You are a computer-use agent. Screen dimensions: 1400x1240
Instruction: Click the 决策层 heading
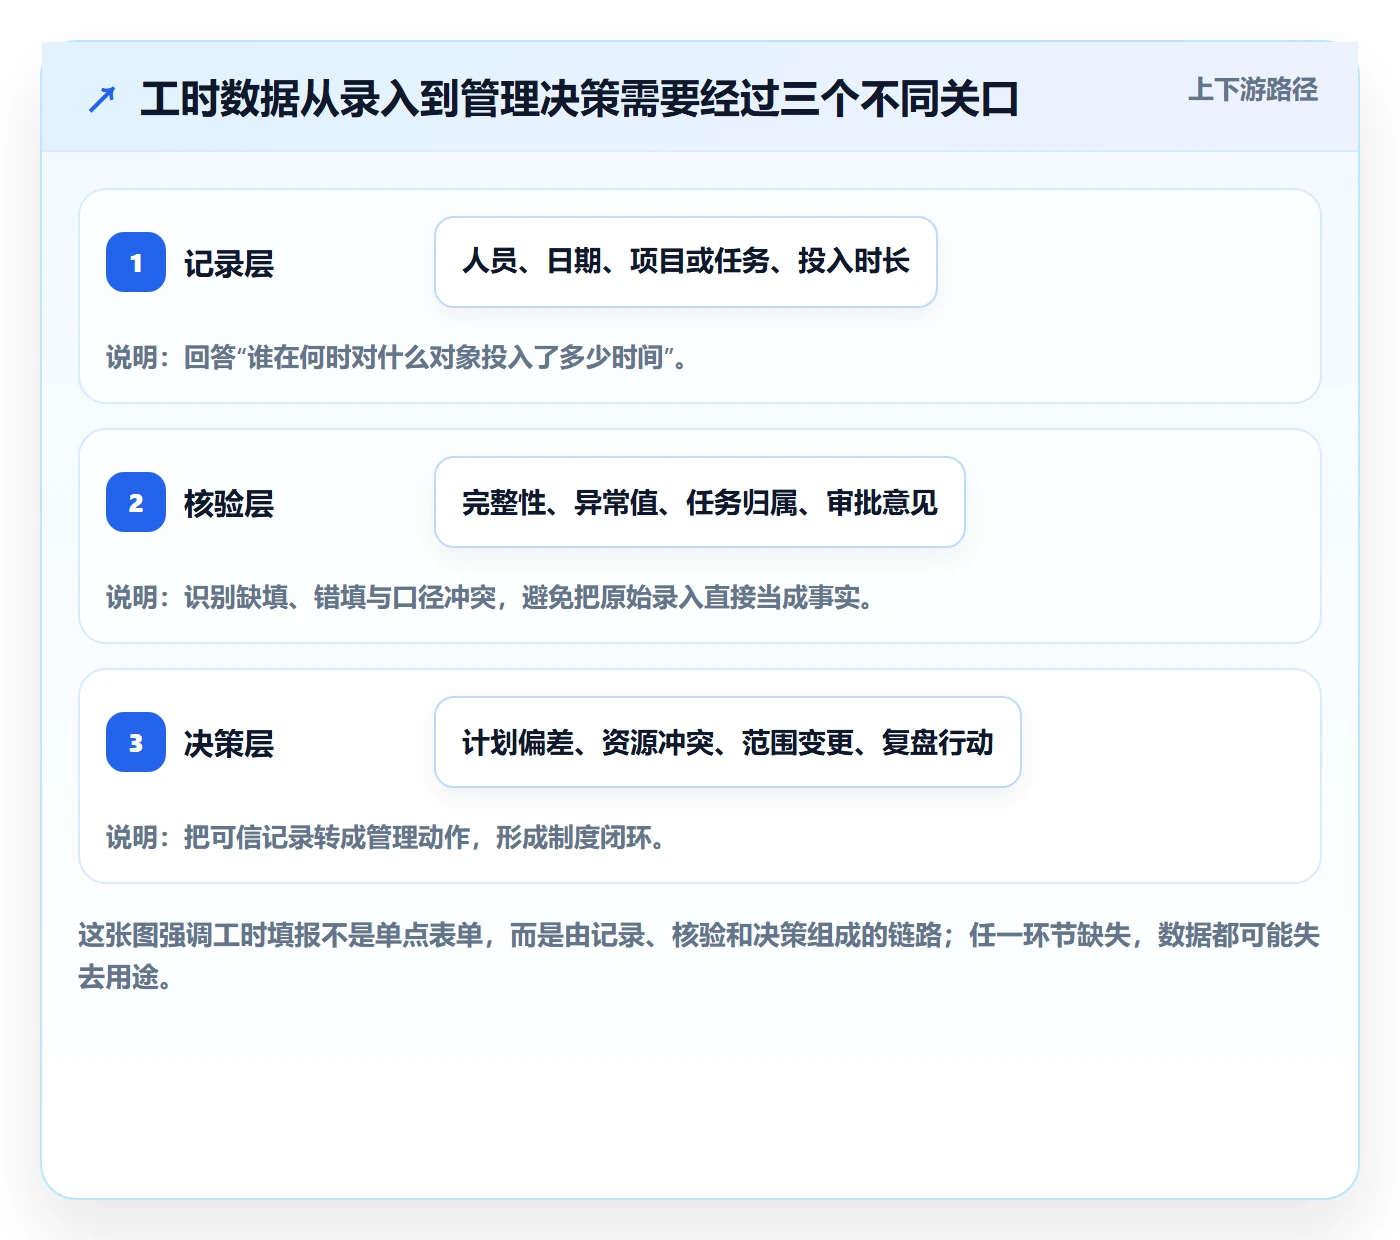coord(229,744)
